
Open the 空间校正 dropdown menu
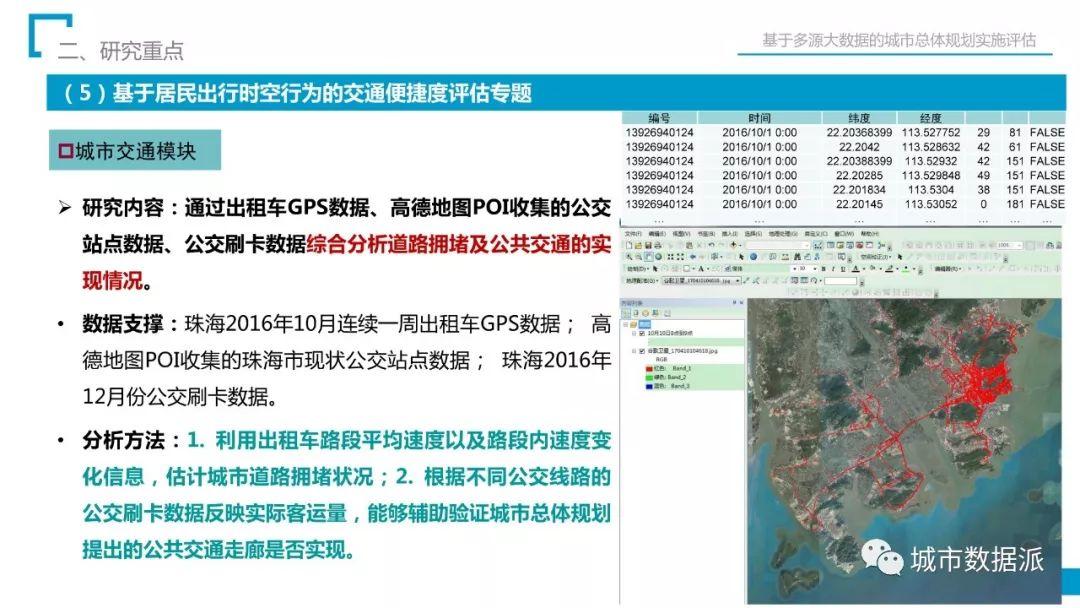click(877, 257)
